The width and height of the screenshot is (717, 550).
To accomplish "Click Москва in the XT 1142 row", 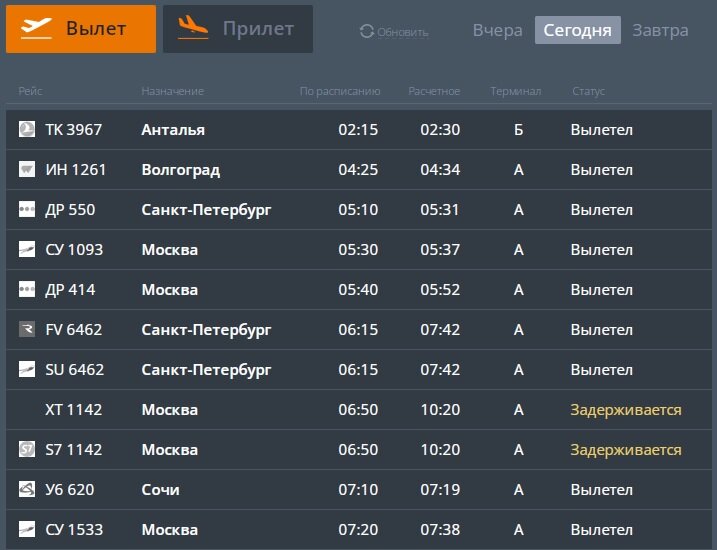I will pyautogui.click(x=170, y=410).
